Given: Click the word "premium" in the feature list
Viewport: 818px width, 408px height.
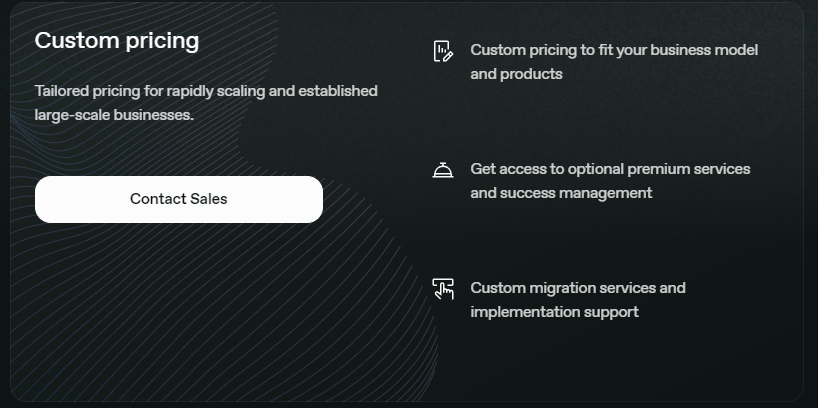Looking at the screenshot, I should click(x=657, y=169).
